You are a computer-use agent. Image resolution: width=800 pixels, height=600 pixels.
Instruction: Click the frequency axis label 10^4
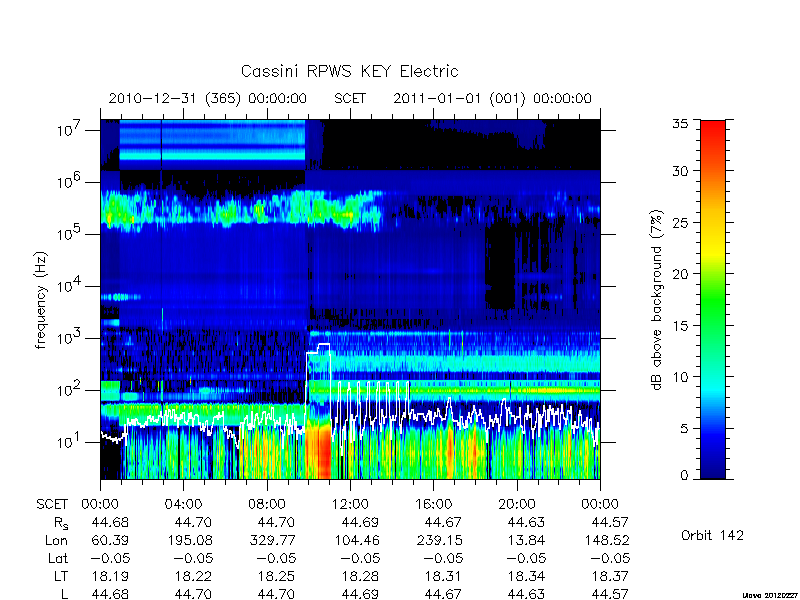pos(70,286)
